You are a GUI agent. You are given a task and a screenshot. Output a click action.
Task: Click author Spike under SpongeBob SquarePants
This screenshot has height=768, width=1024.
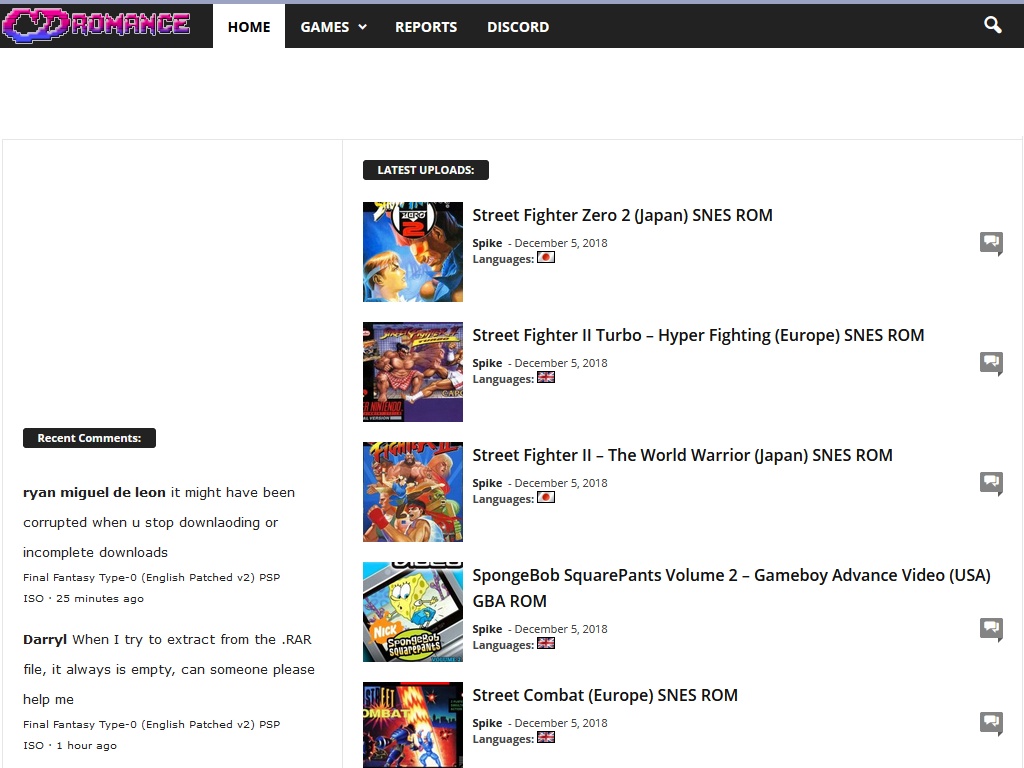click(x=487, y=630)
